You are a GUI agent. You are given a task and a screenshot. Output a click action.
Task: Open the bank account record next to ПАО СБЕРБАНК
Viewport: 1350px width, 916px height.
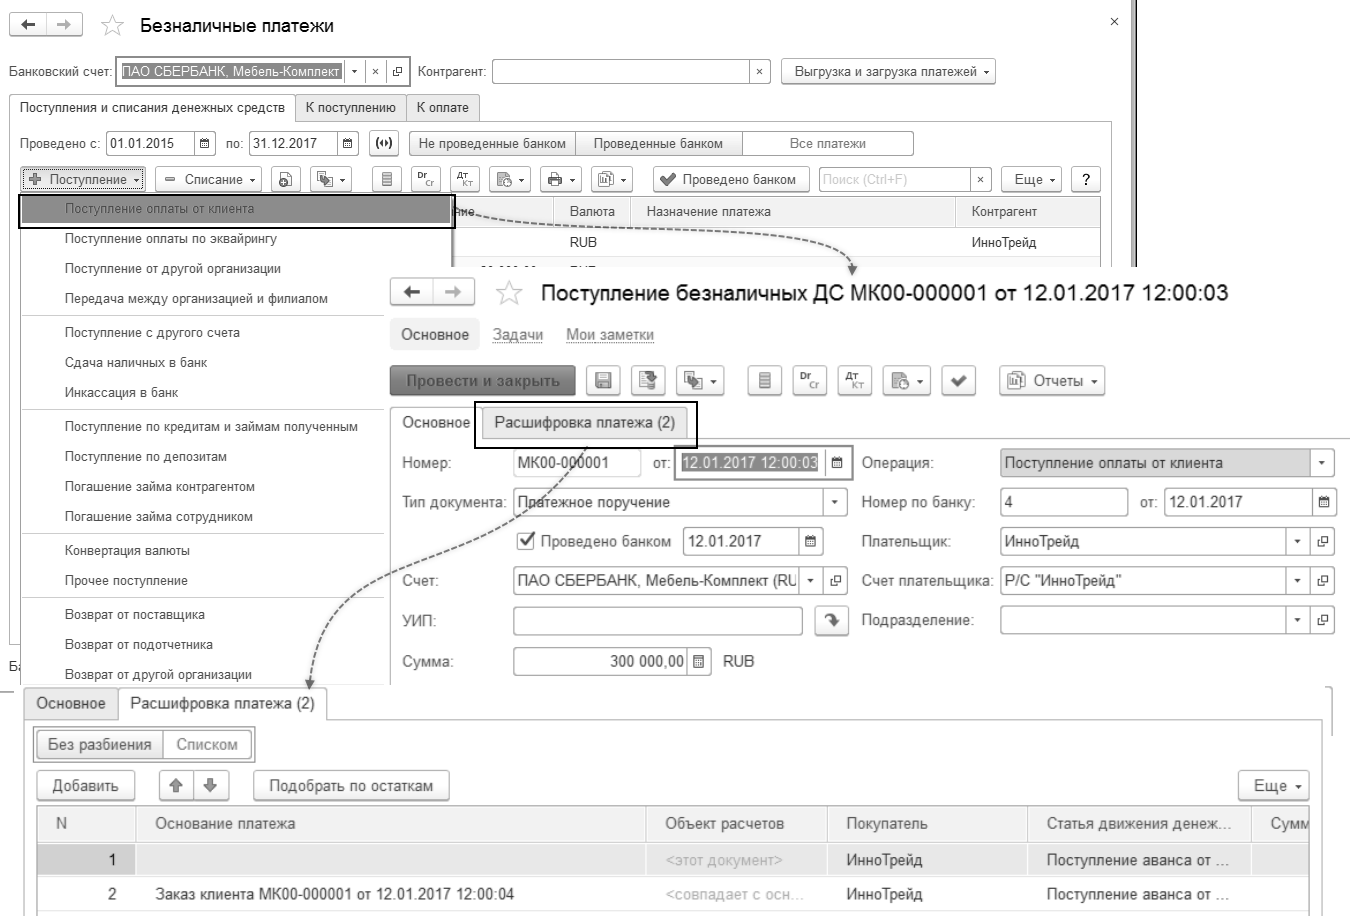click(397, 71)
